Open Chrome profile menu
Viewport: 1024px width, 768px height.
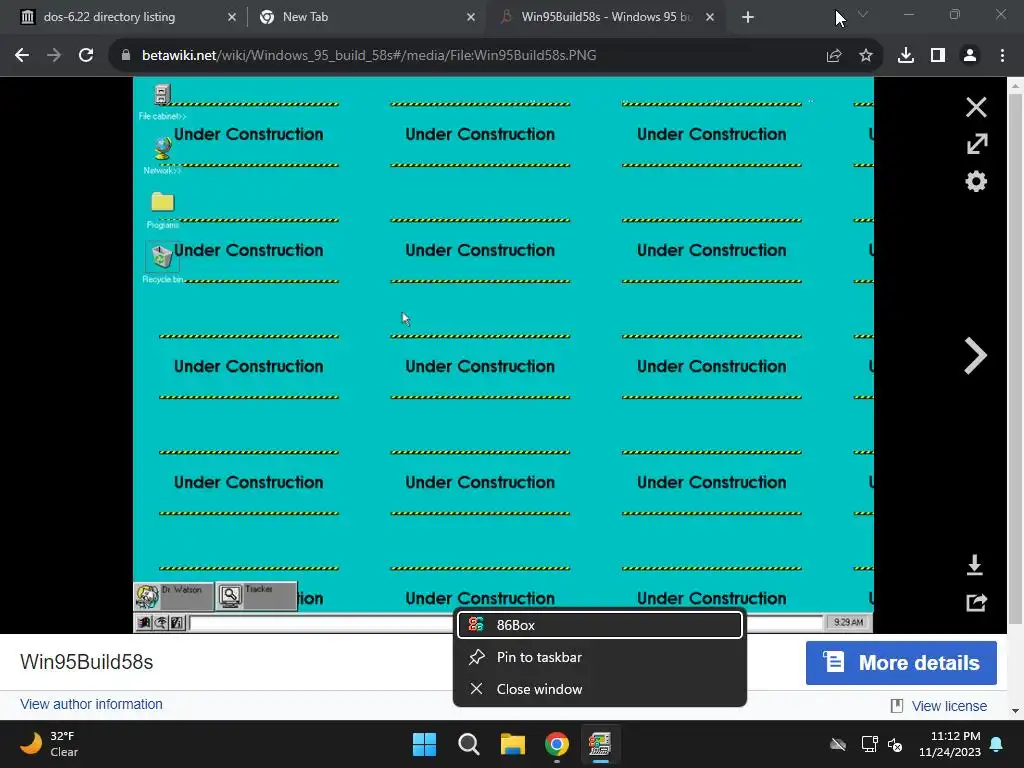[970, 56]
